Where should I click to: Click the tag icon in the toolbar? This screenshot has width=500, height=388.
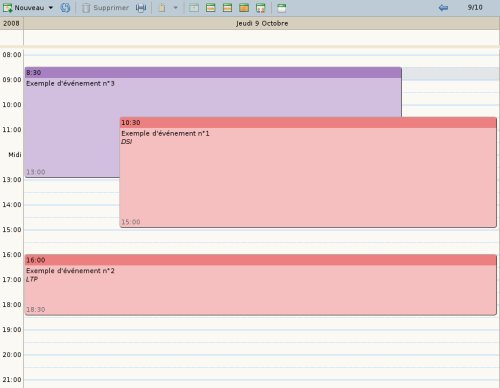[x=162, y=8]
